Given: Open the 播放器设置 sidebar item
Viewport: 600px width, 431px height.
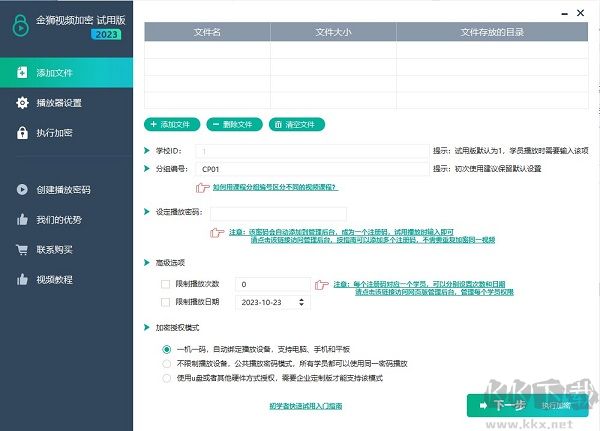Looking at the screenshot, I should [x=67, y=103].
